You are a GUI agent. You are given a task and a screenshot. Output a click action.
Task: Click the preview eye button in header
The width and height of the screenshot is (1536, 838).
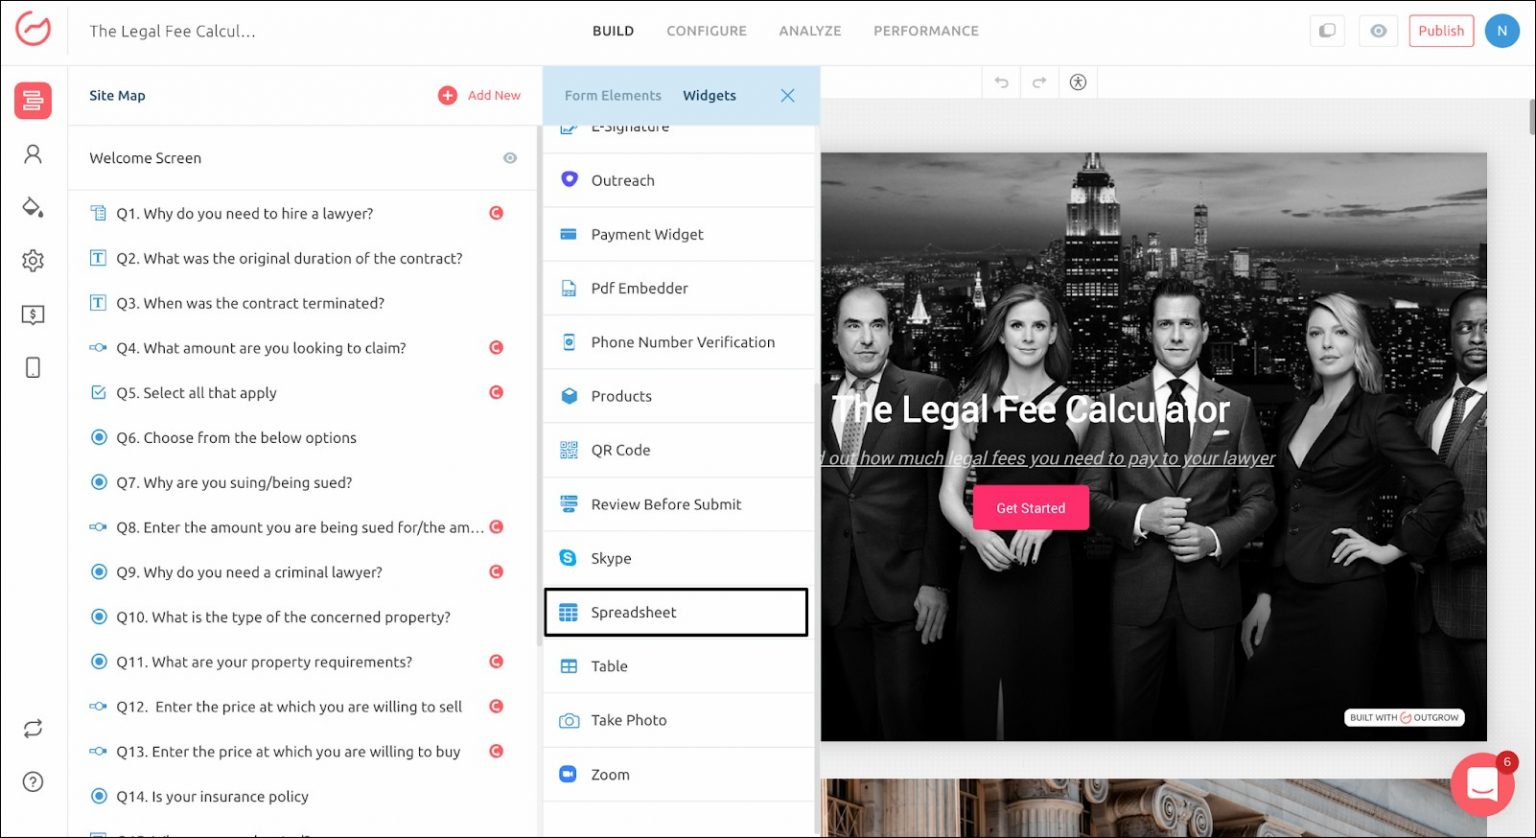click(1378, 31)
